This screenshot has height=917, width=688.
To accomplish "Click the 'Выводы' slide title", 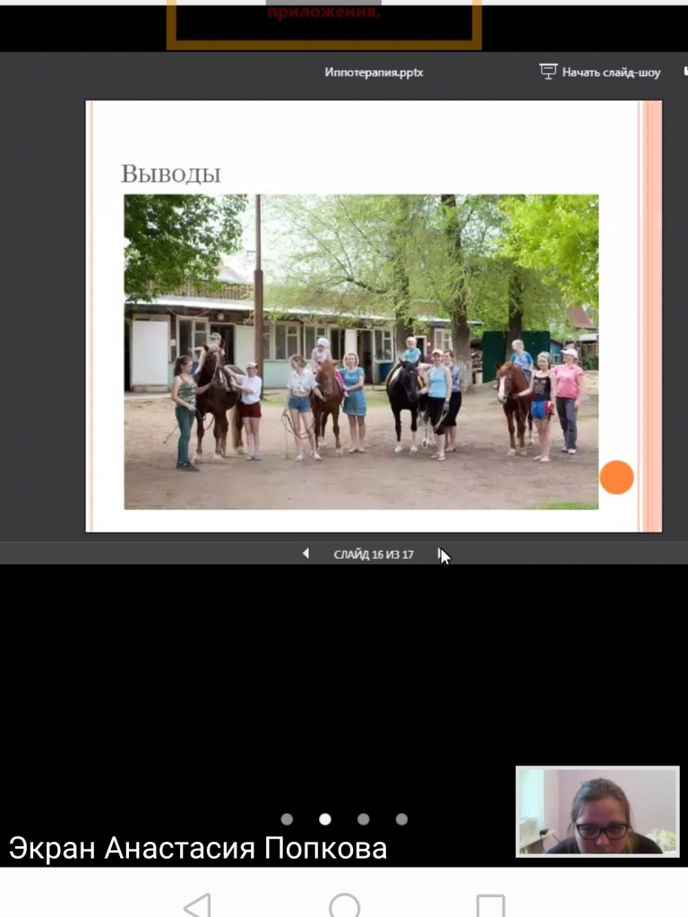I will pyautogui.click(x=171, y=174).
